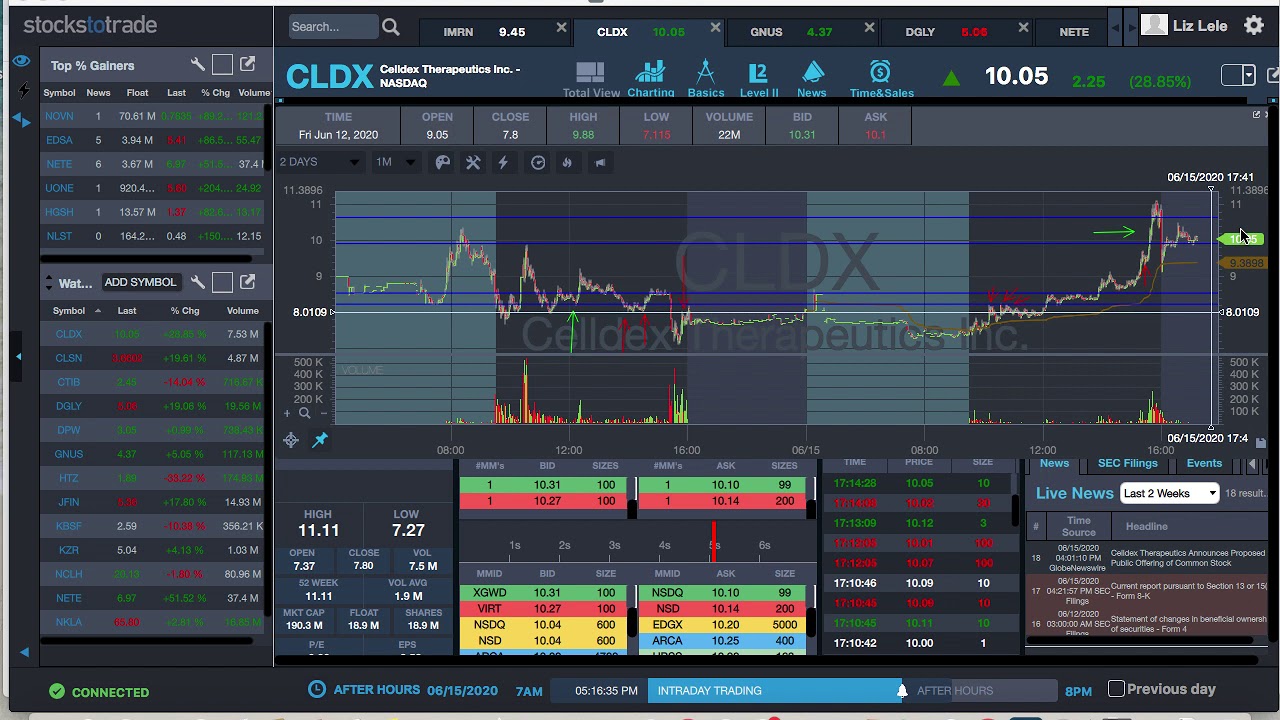Open the Basics view
The height and width of the screenshot is (720, 1280).
705,80
